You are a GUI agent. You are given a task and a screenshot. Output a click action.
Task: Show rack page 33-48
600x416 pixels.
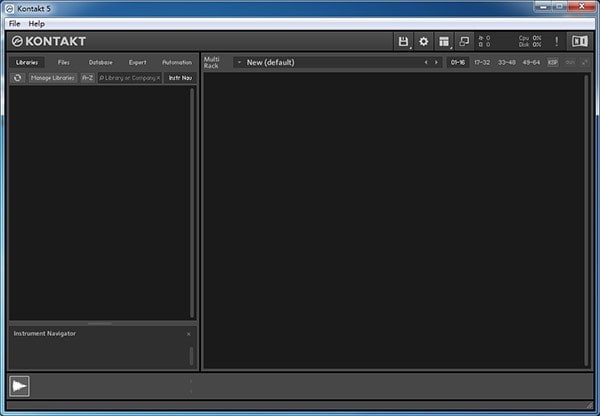507,62
